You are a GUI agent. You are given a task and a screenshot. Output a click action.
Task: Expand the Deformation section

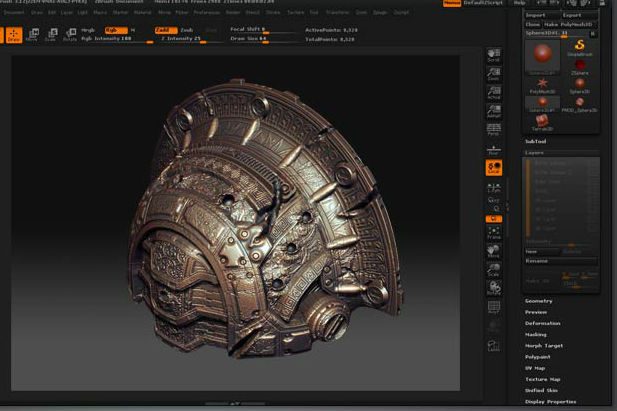(x=543, y=323)
